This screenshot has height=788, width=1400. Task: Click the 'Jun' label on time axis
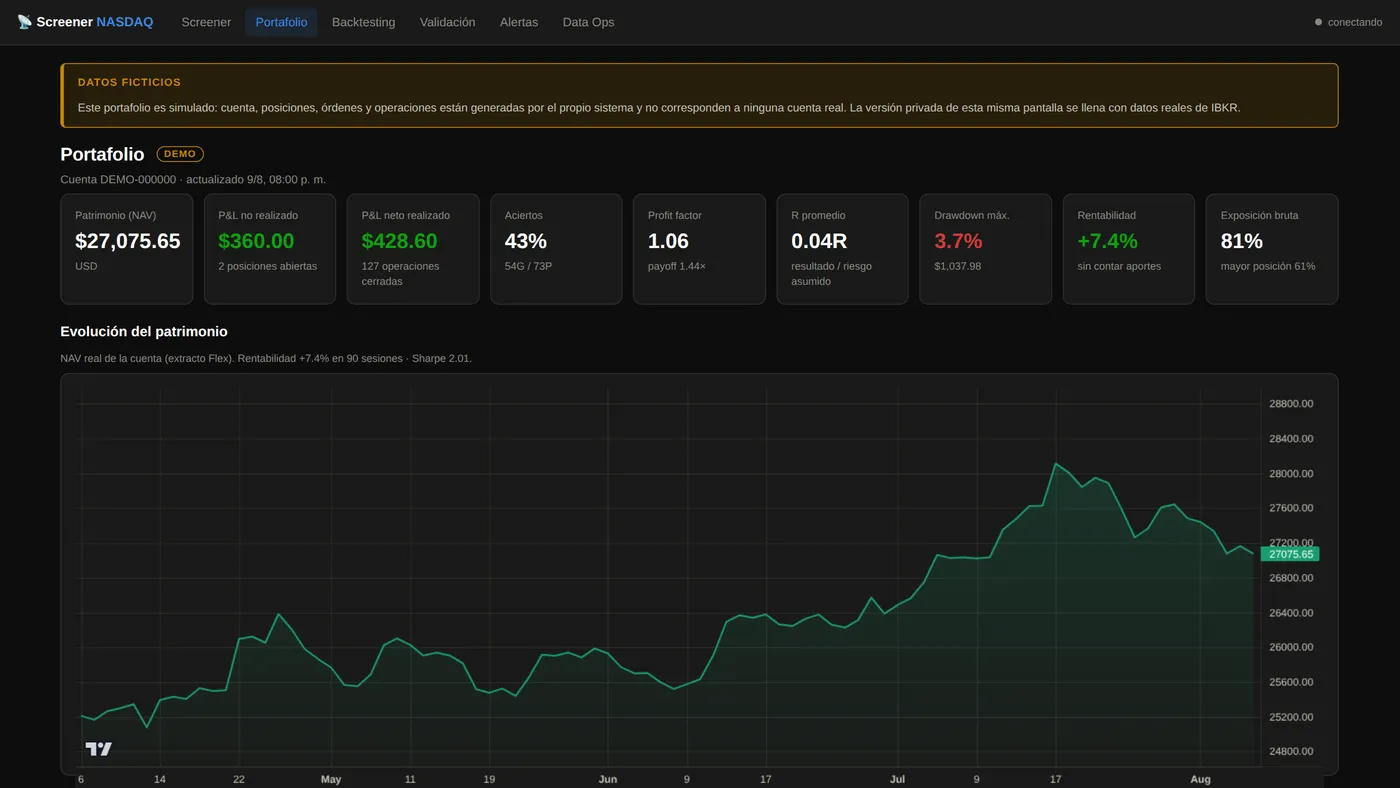point(608,779)
